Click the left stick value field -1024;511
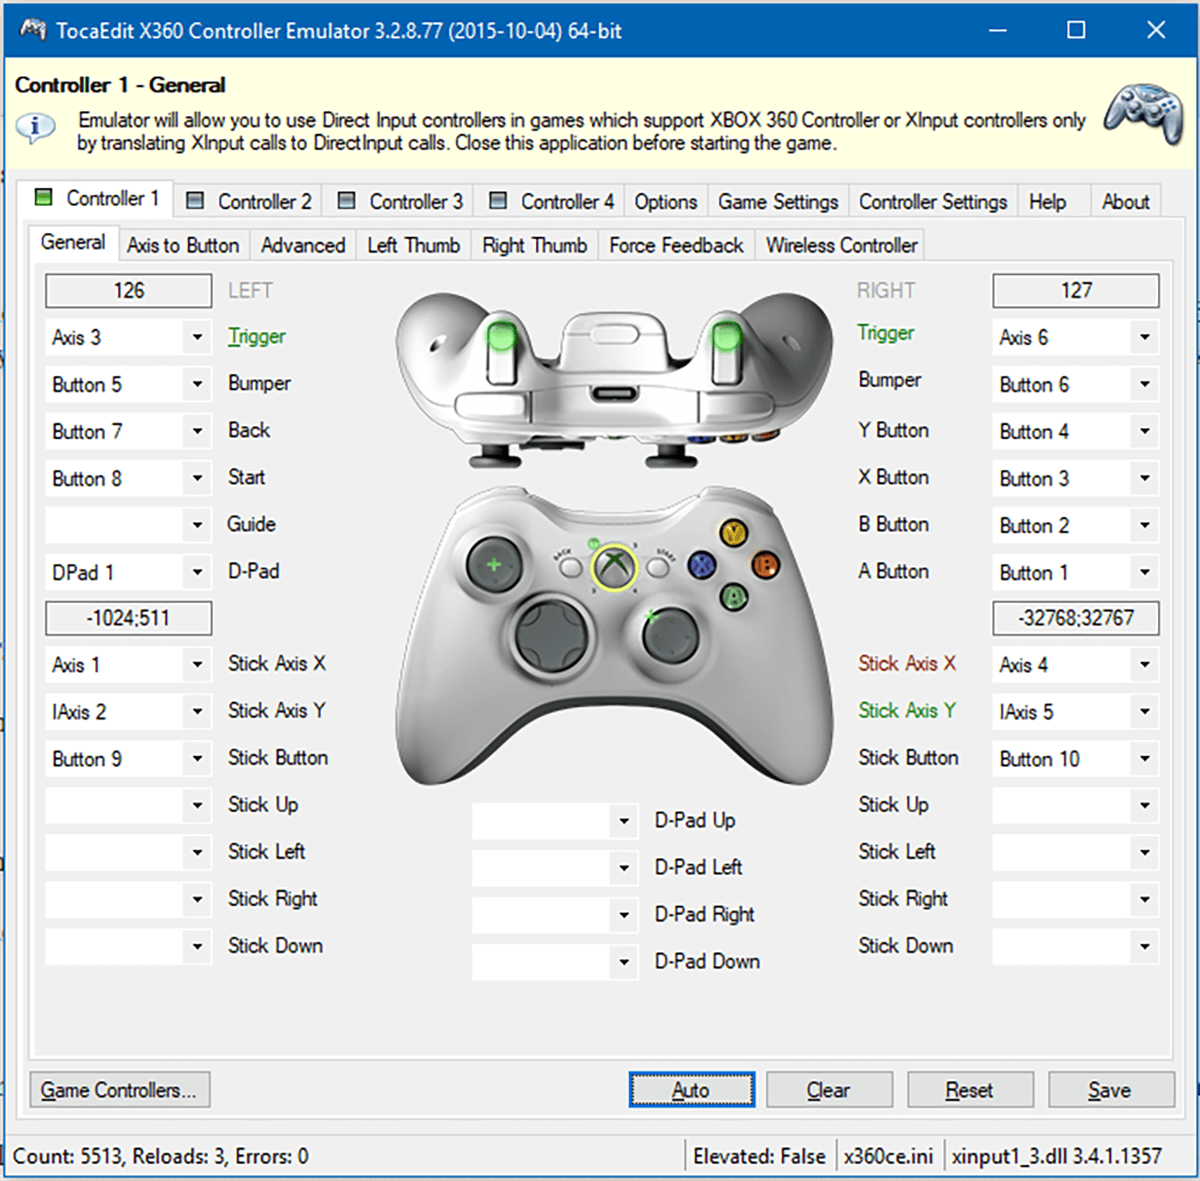The image size is (1200, 1181). click(128, 618)
